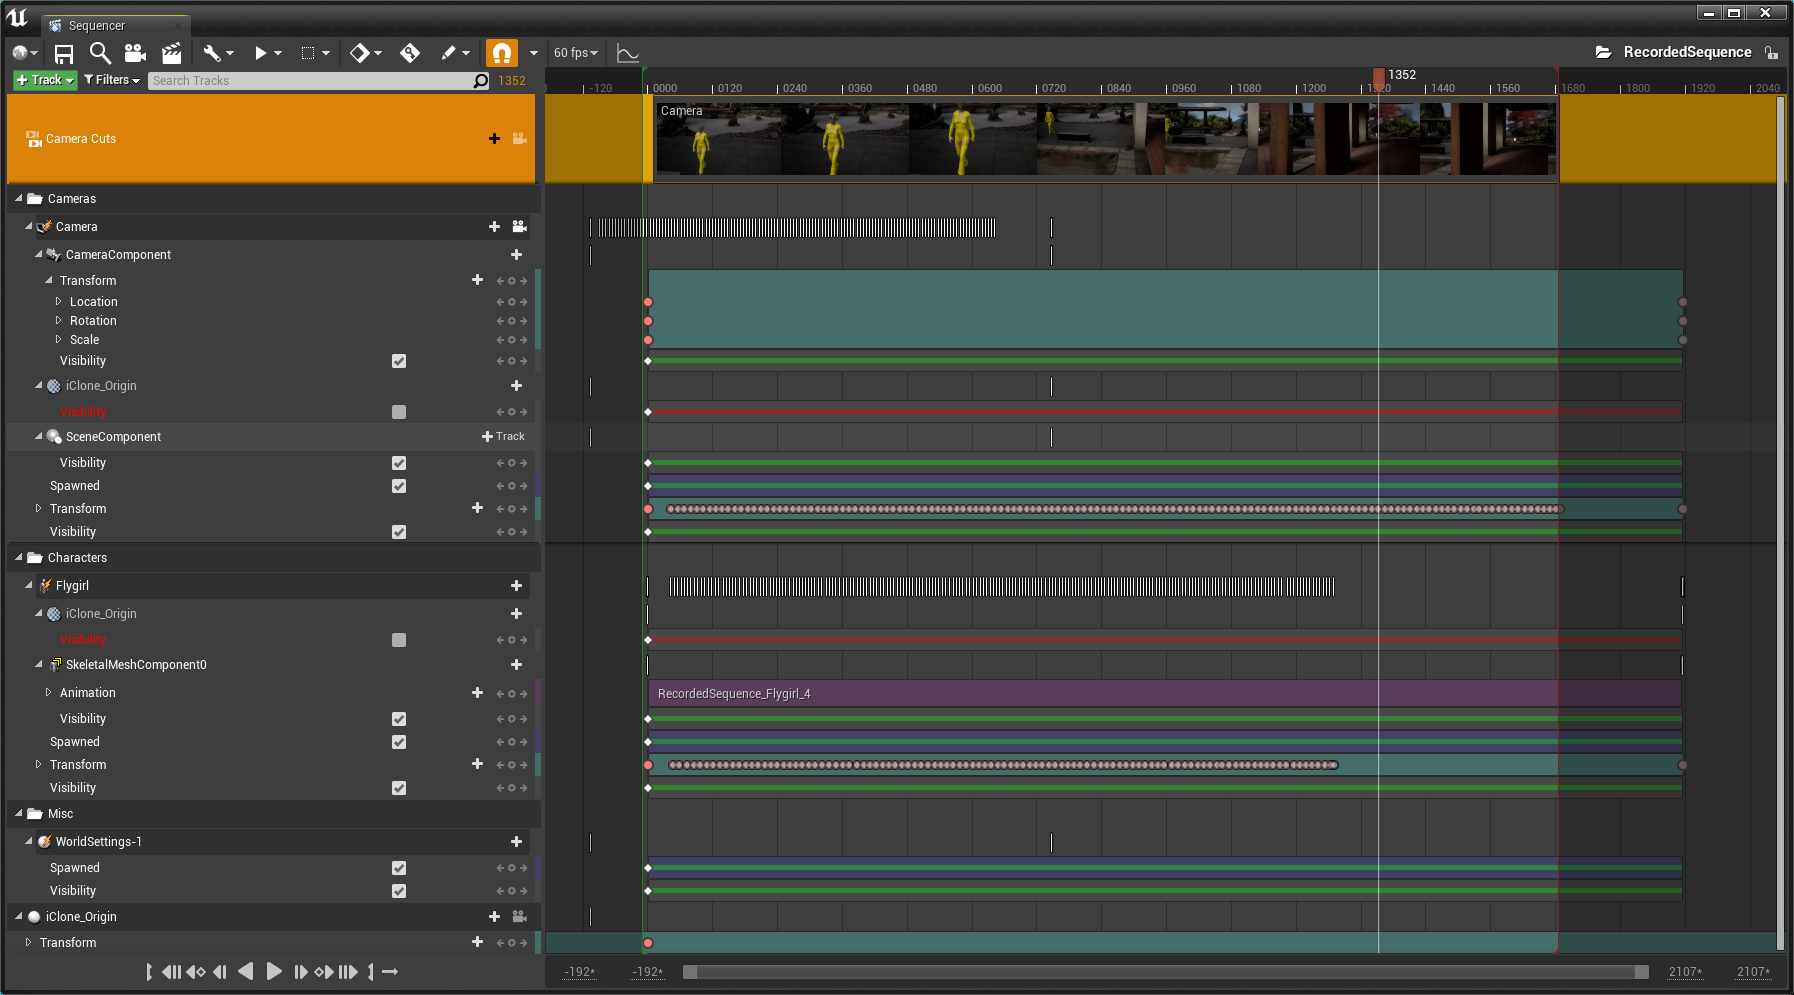Screen dimensions: 1794x995
Task: Click the key group diamond toolbar icon
Action: tap(359, 53)
